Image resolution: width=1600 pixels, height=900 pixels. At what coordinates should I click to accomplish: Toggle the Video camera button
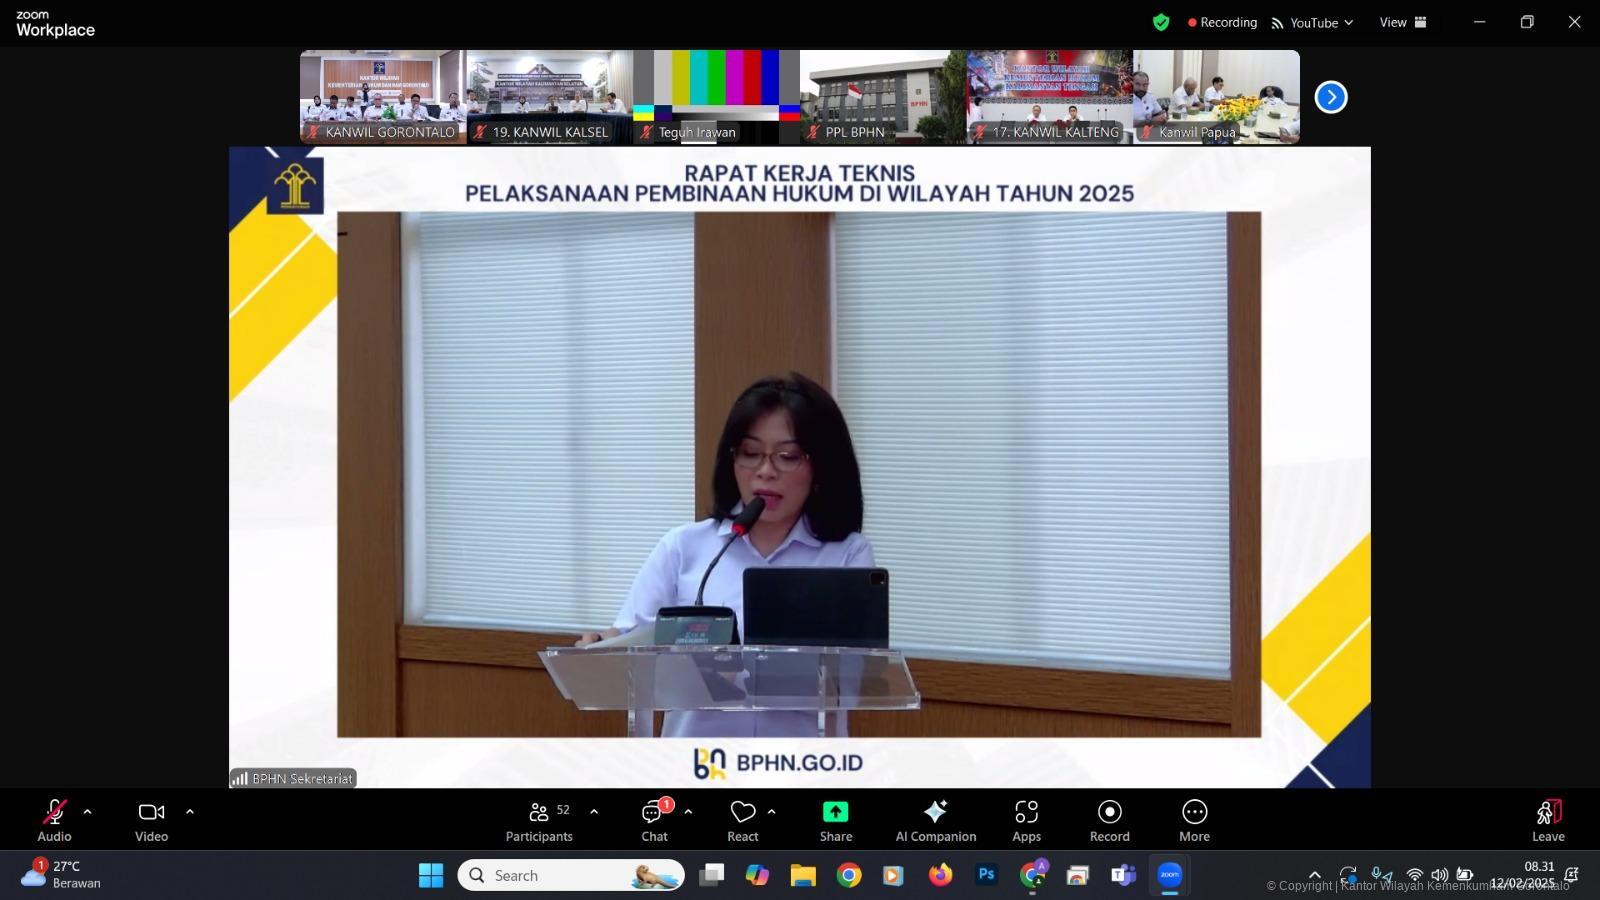(x=151, y=821)
